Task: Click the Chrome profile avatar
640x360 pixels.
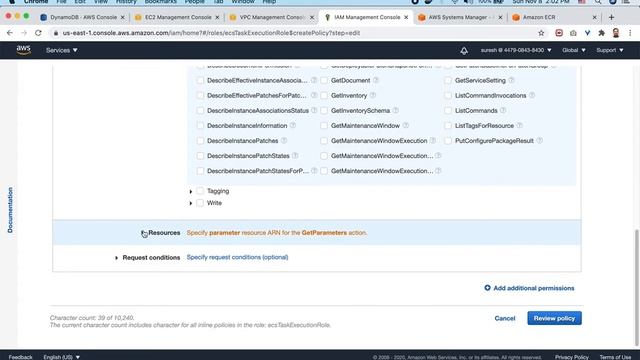Action: point(616,33)
